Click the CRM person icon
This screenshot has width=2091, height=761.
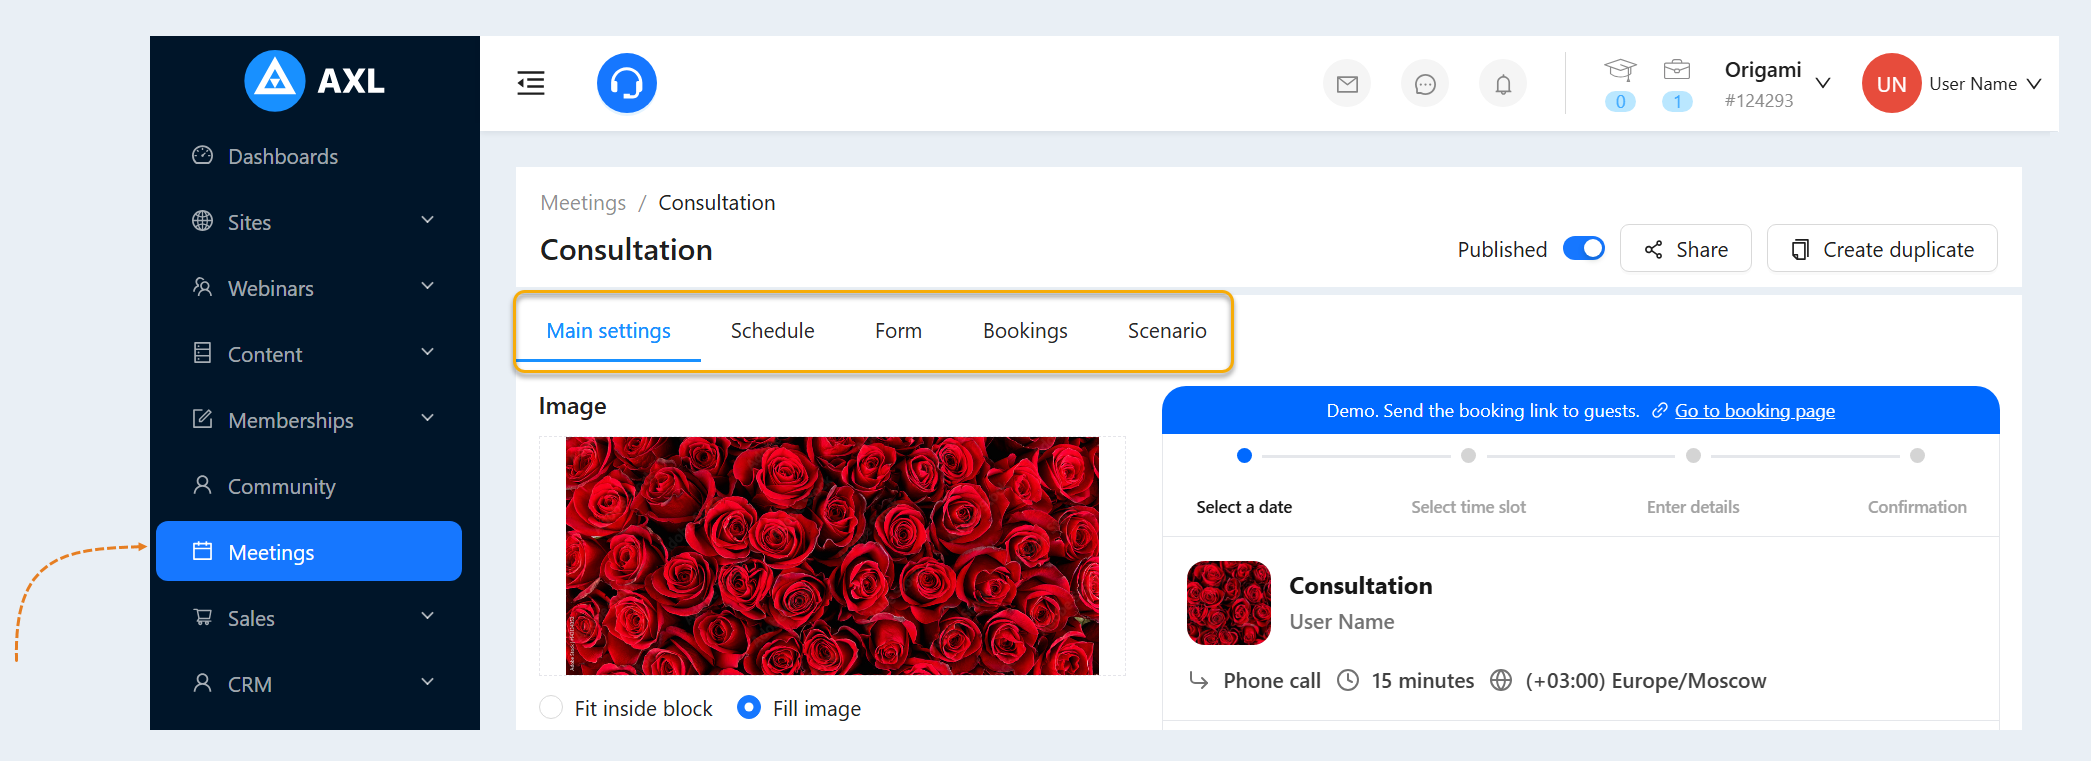pos(203,683)
